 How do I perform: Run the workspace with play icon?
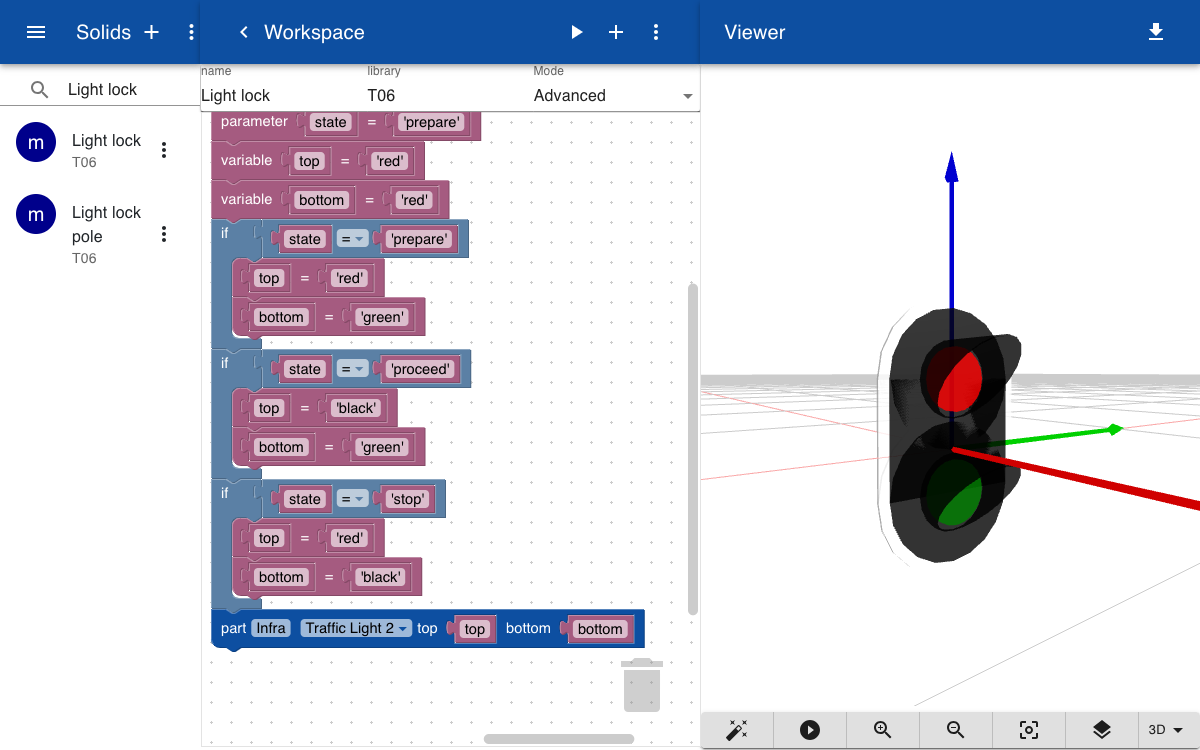click(x=576, y=32)
